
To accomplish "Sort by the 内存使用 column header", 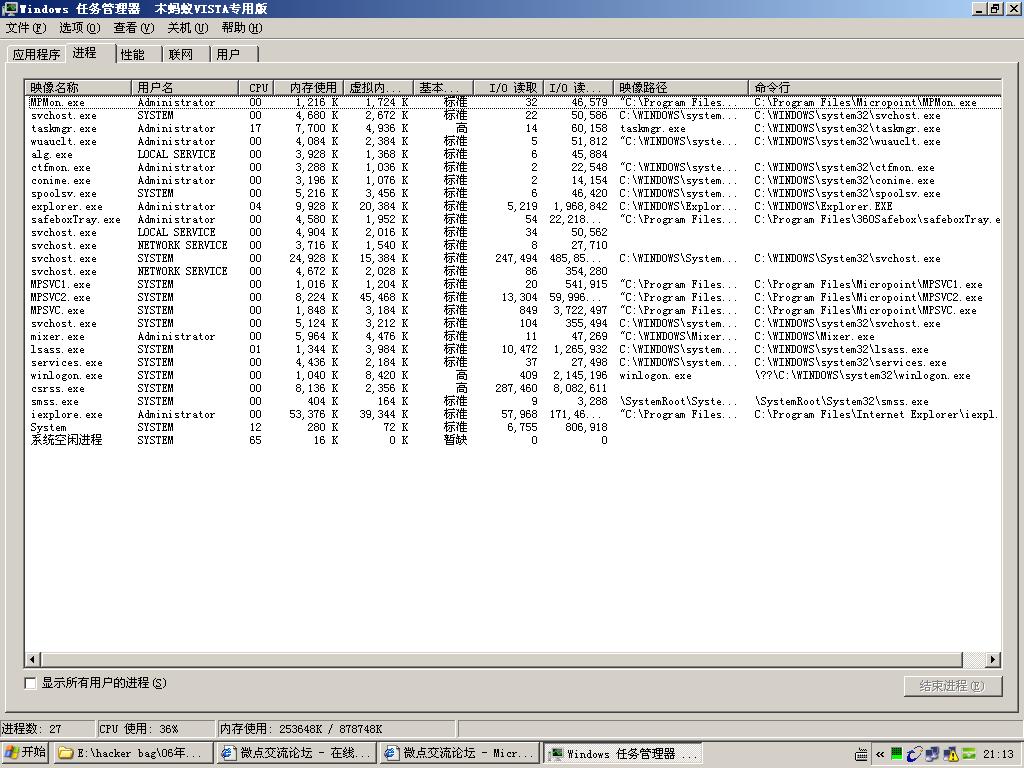I will point(309,88).
